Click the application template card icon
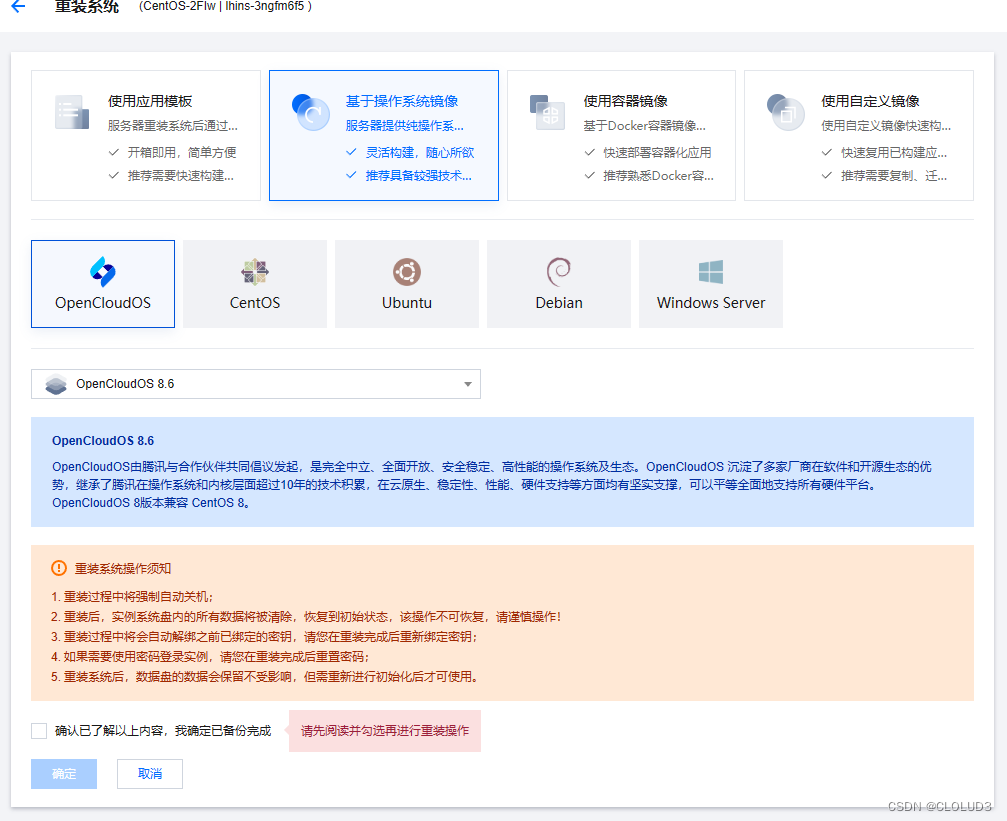This screenshot has width=1007, height=821. (72, 112)
